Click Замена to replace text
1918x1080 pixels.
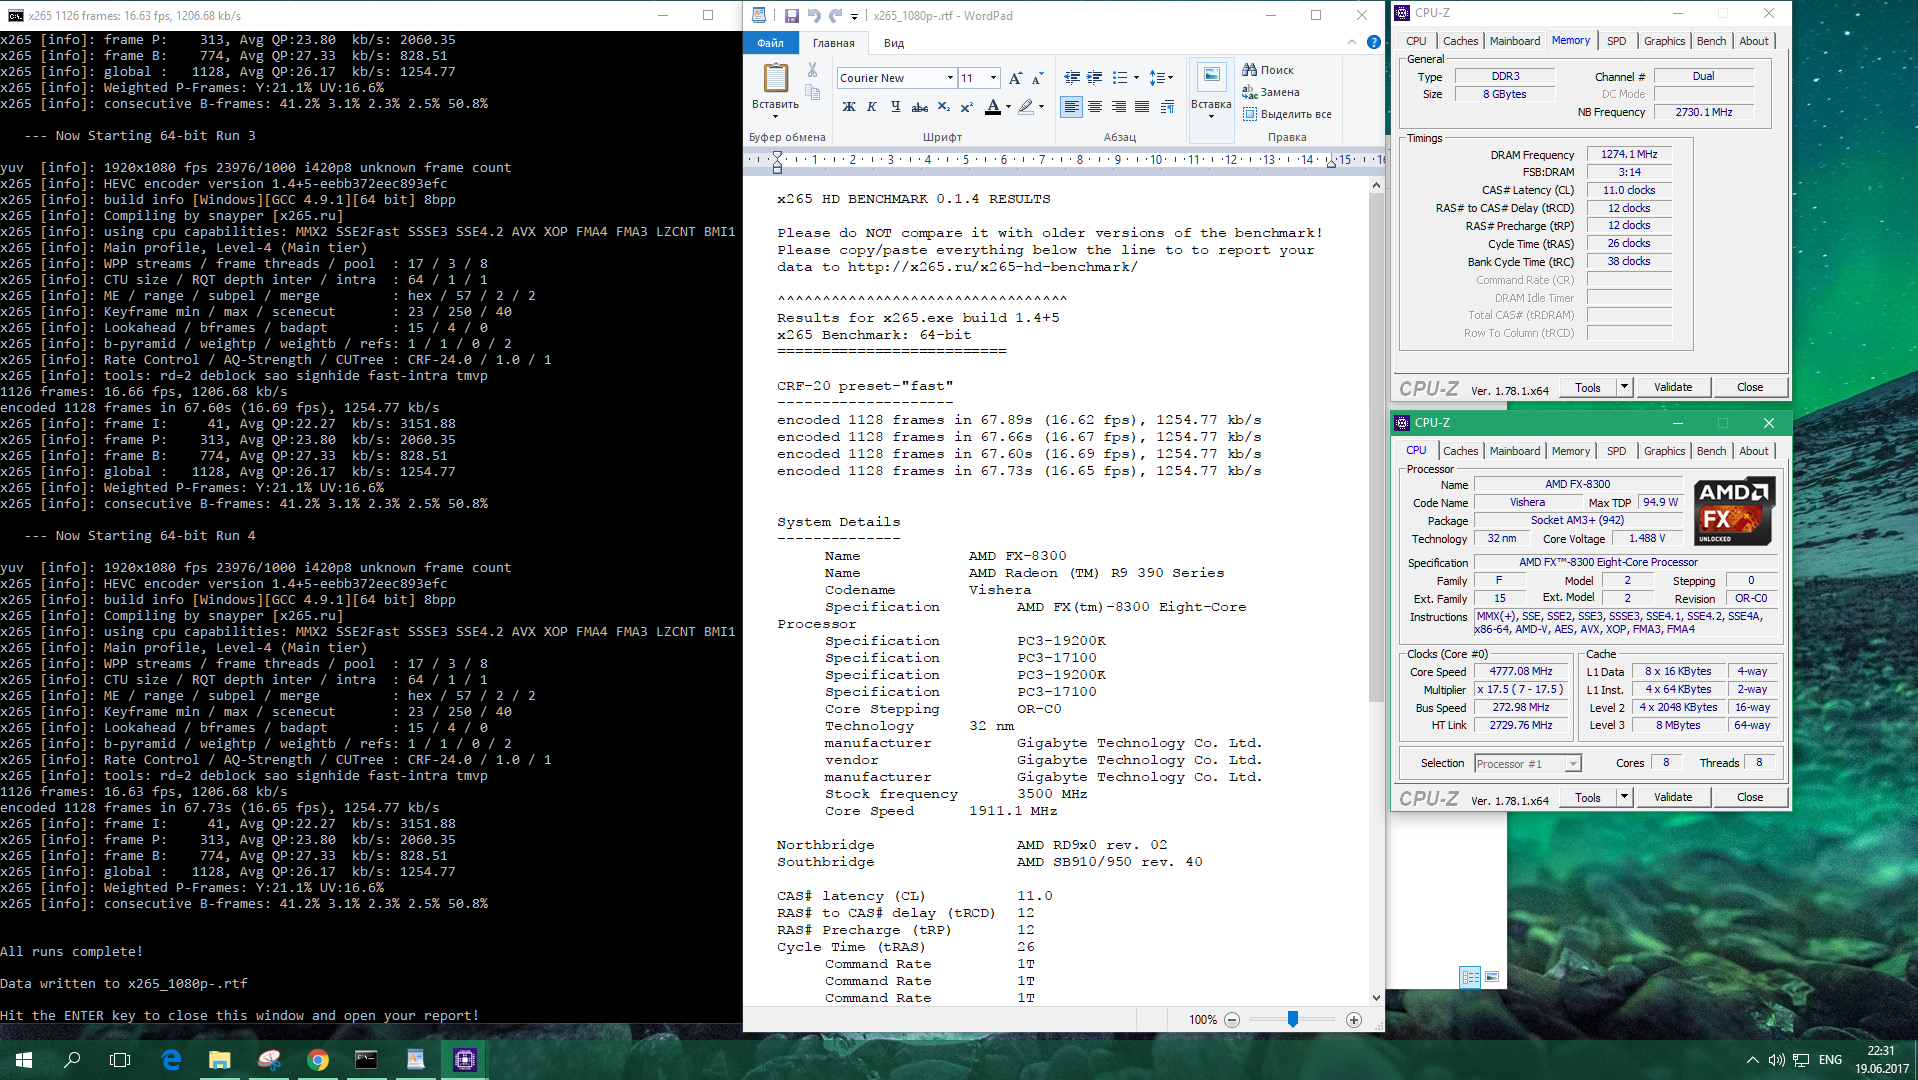point(1271,92)
